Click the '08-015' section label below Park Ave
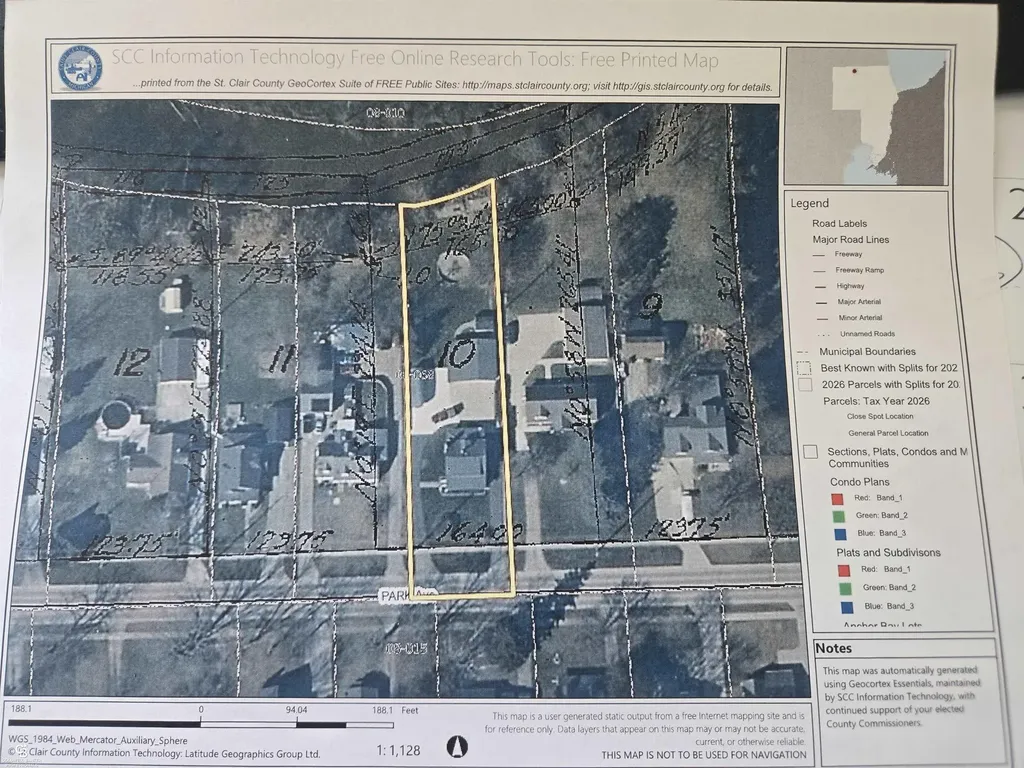 pos(406,648)
